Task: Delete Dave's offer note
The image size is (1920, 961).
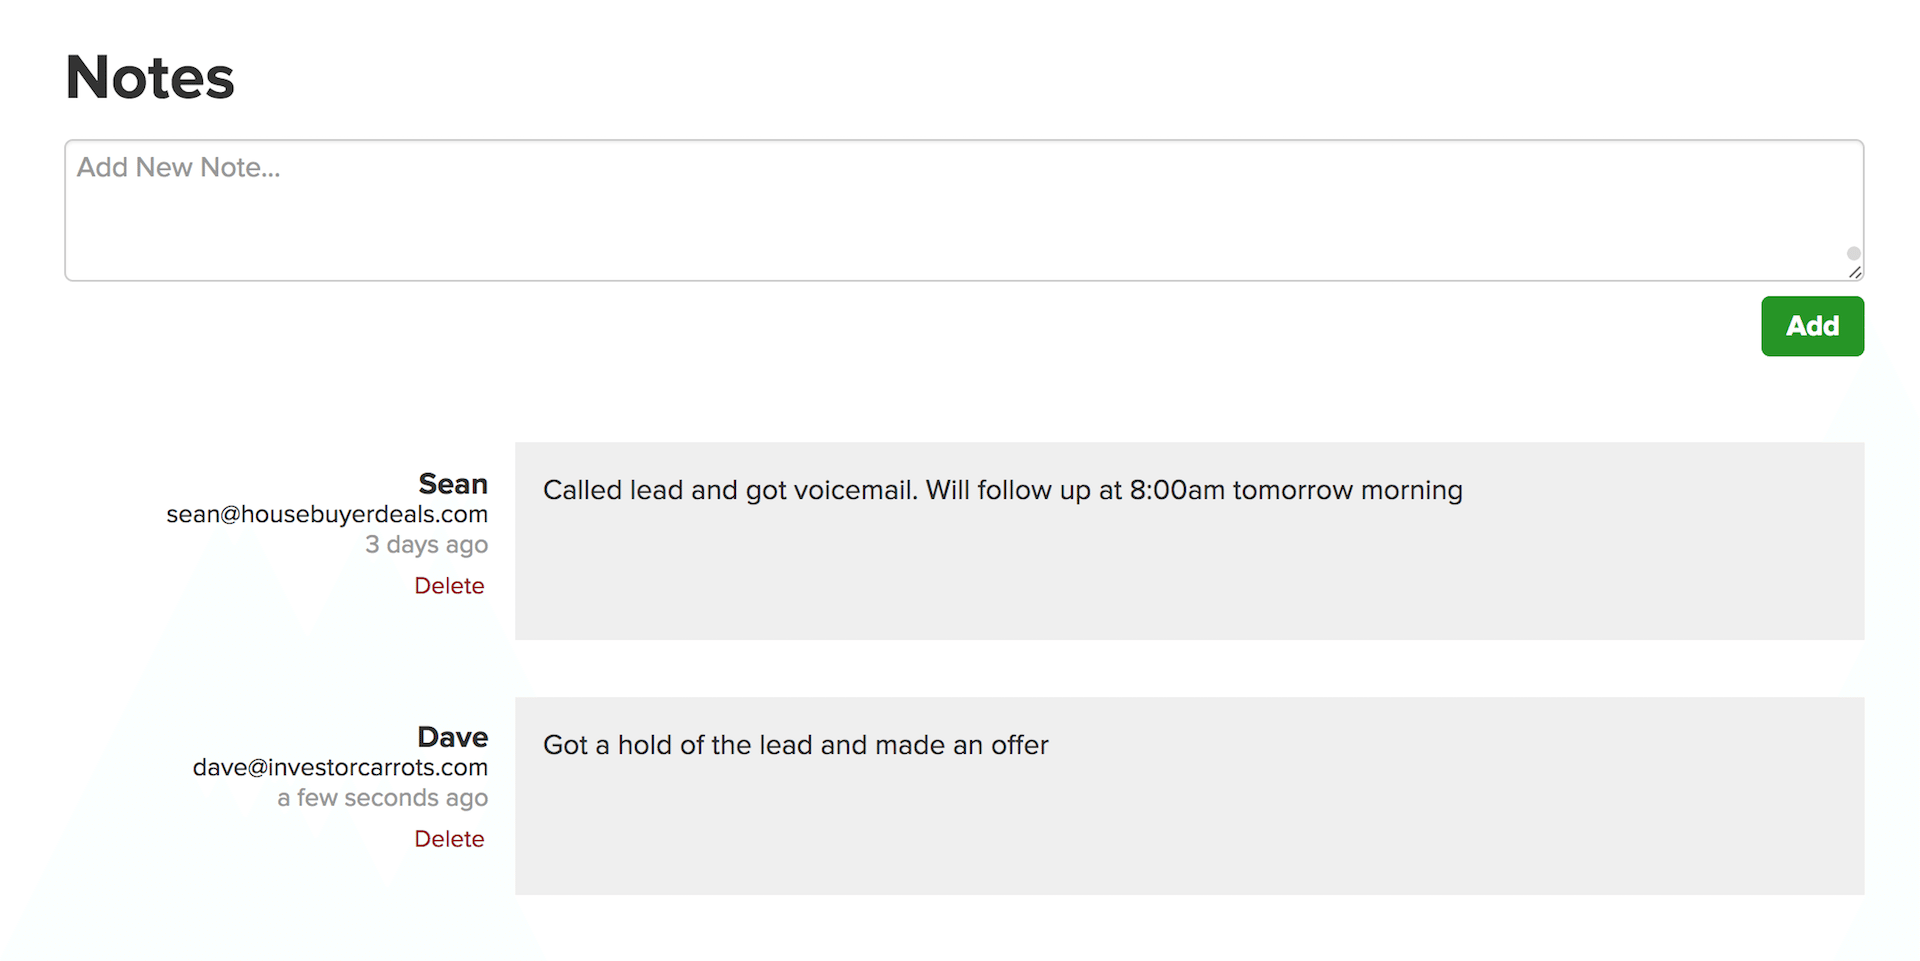Action: click(449, 839)
